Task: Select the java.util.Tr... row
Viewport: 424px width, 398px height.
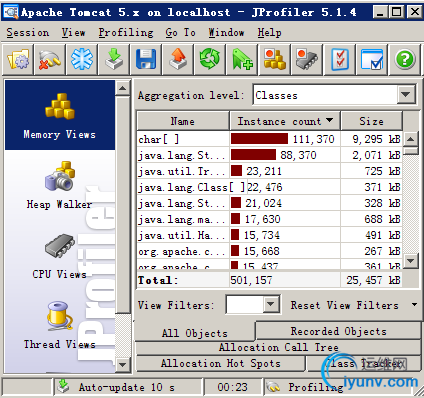Action: click(269, 171)
